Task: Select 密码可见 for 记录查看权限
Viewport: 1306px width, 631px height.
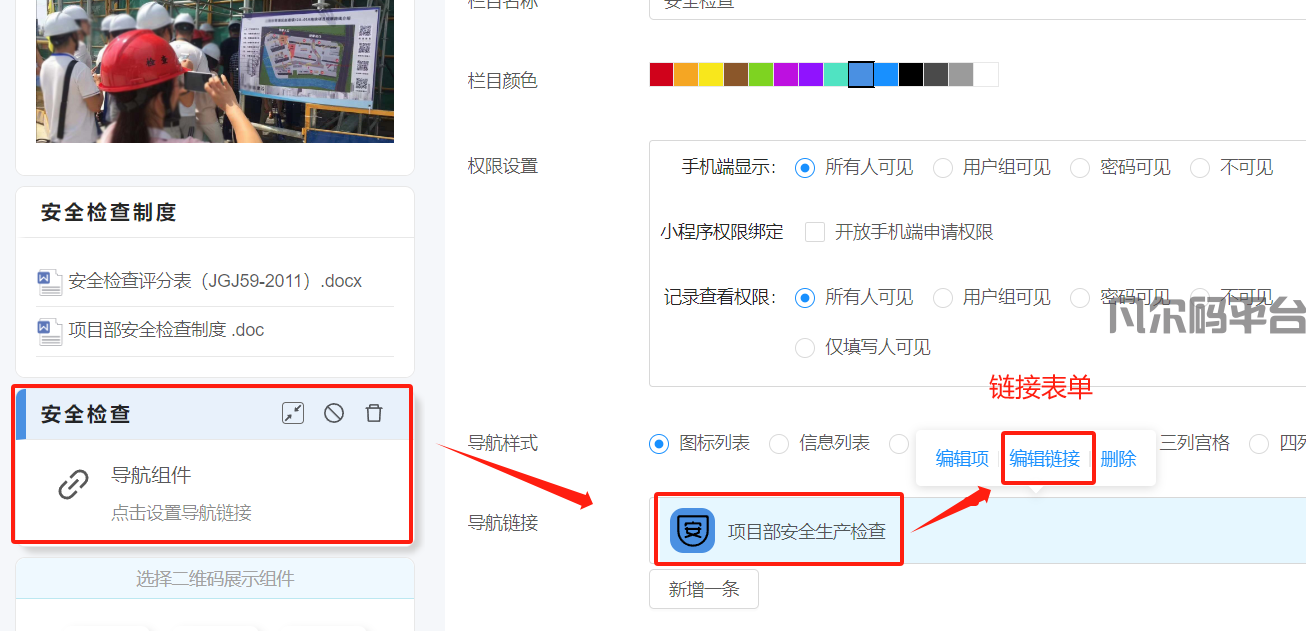Action: 1080,297
